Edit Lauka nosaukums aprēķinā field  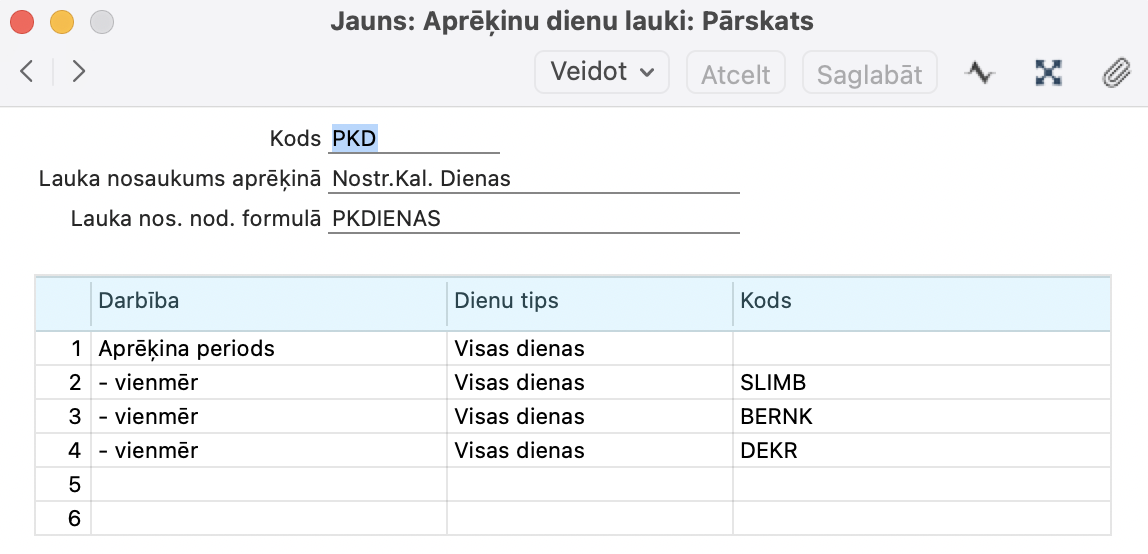tap(533, 179)
